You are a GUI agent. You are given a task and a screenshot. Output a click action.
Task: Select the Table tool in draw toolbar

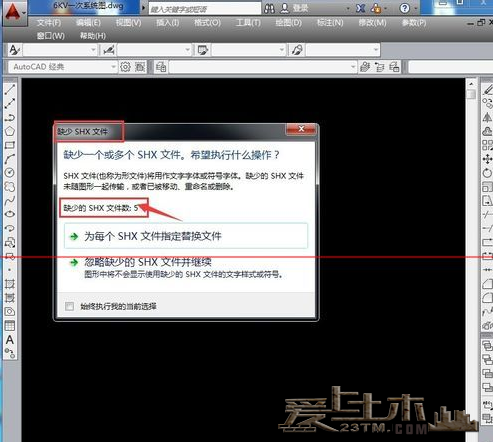click(x=10, y=325)
